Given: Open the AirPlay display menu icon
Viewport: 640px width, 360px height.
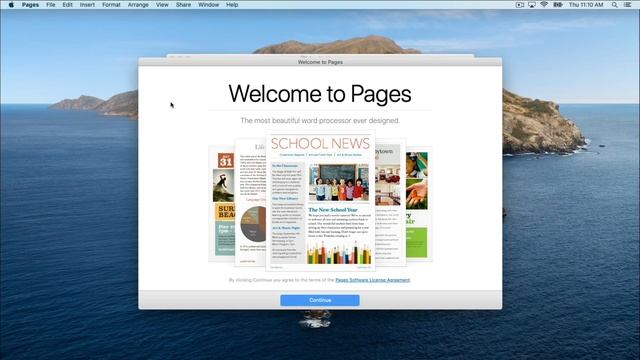Looking at the screenshot, I should pos(532,5).
